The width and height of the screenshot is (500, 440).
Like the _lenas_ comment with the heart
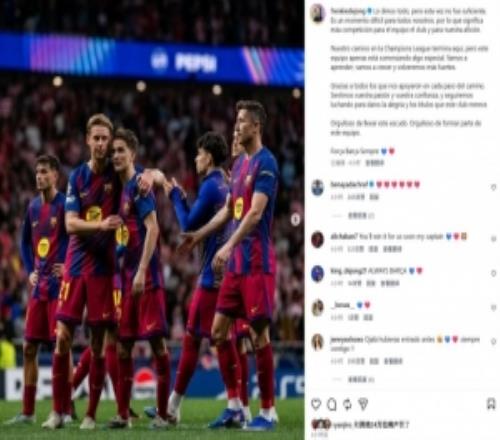click(x=494, y=307)
